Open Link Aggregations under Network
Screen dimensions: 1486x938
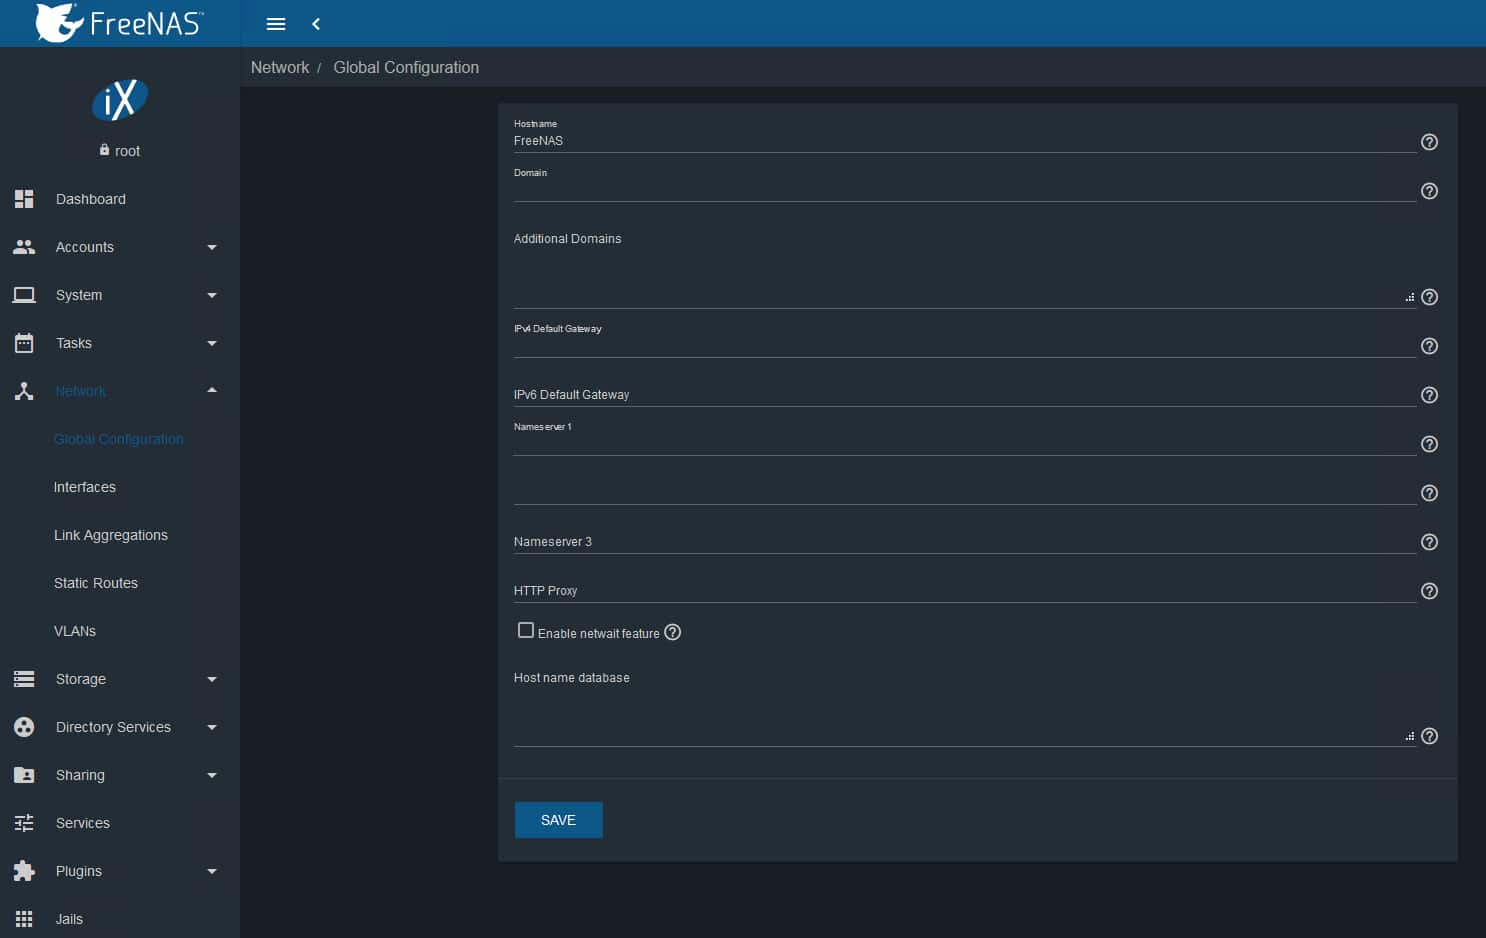(111, 535)
